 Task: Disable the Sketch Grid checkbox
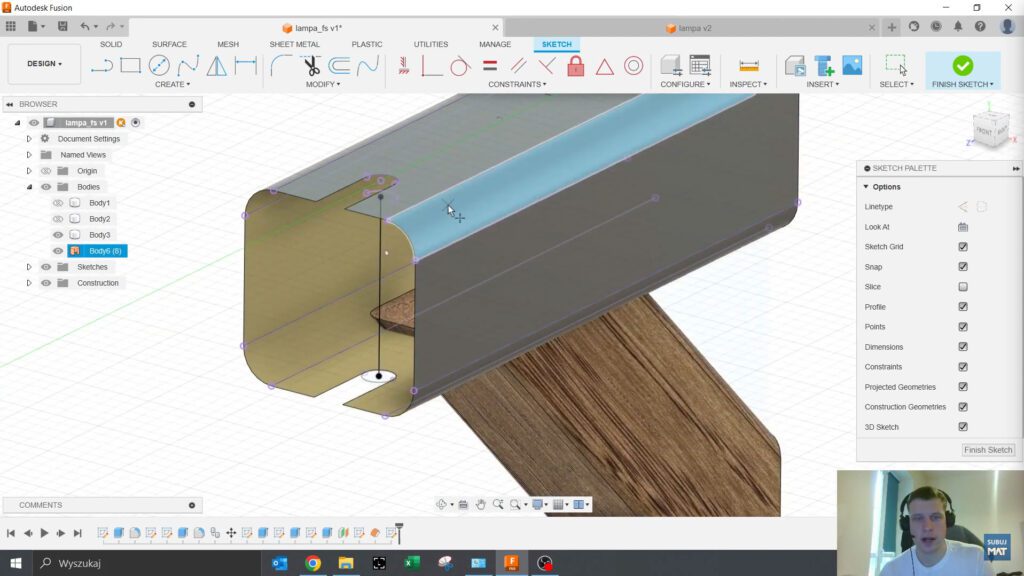[x=963, y=247]
